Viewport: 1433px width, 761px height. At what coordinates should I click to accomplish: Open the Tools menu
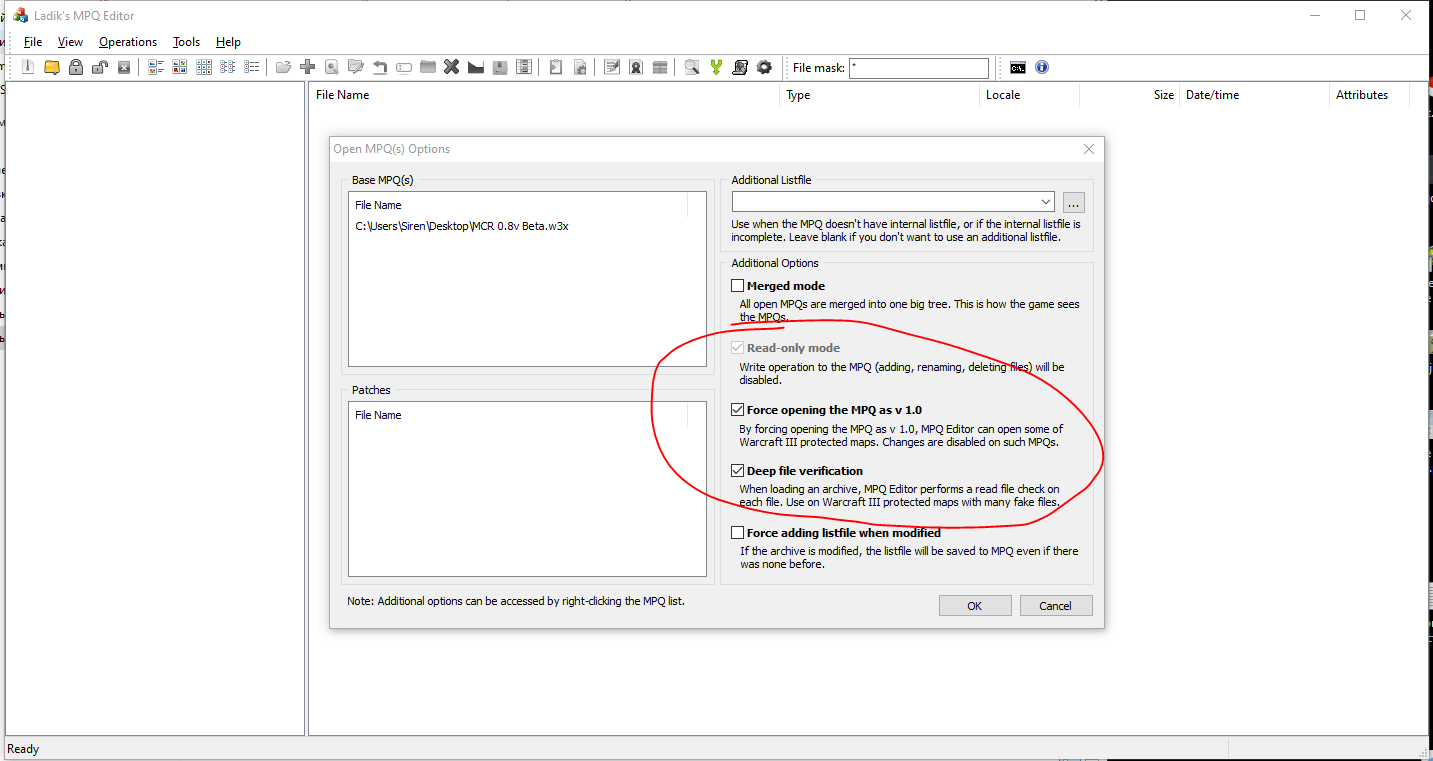[186, 42]
